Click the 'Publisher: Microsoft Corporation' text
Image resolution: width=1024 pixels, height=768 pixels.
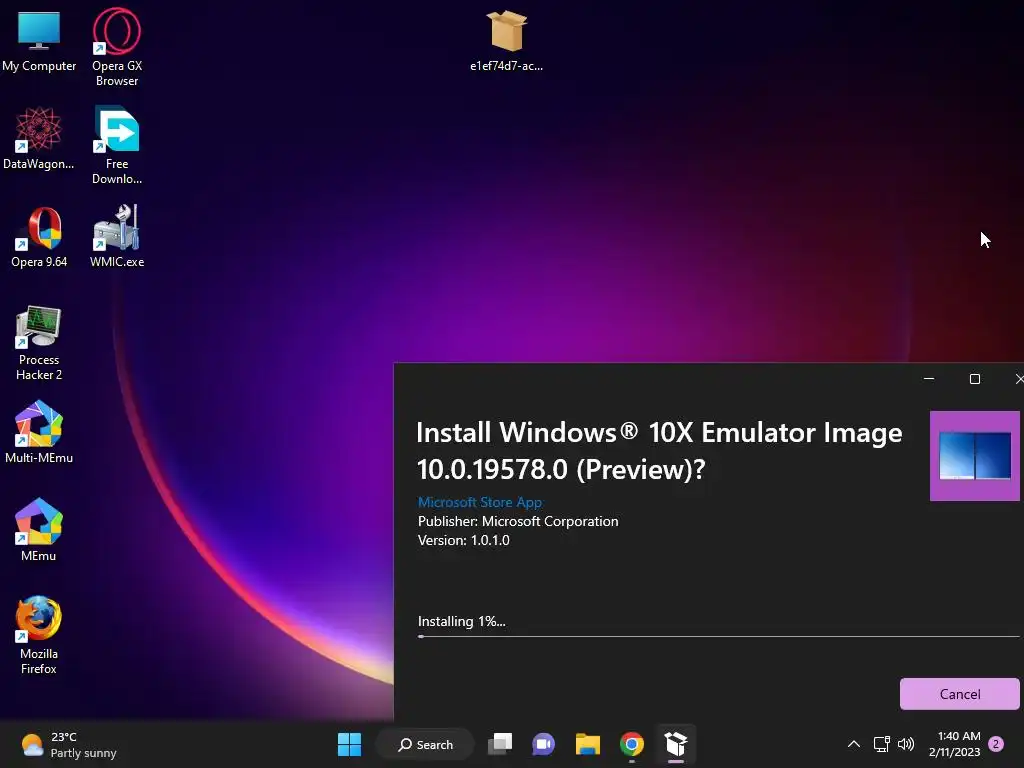(518, 521)
